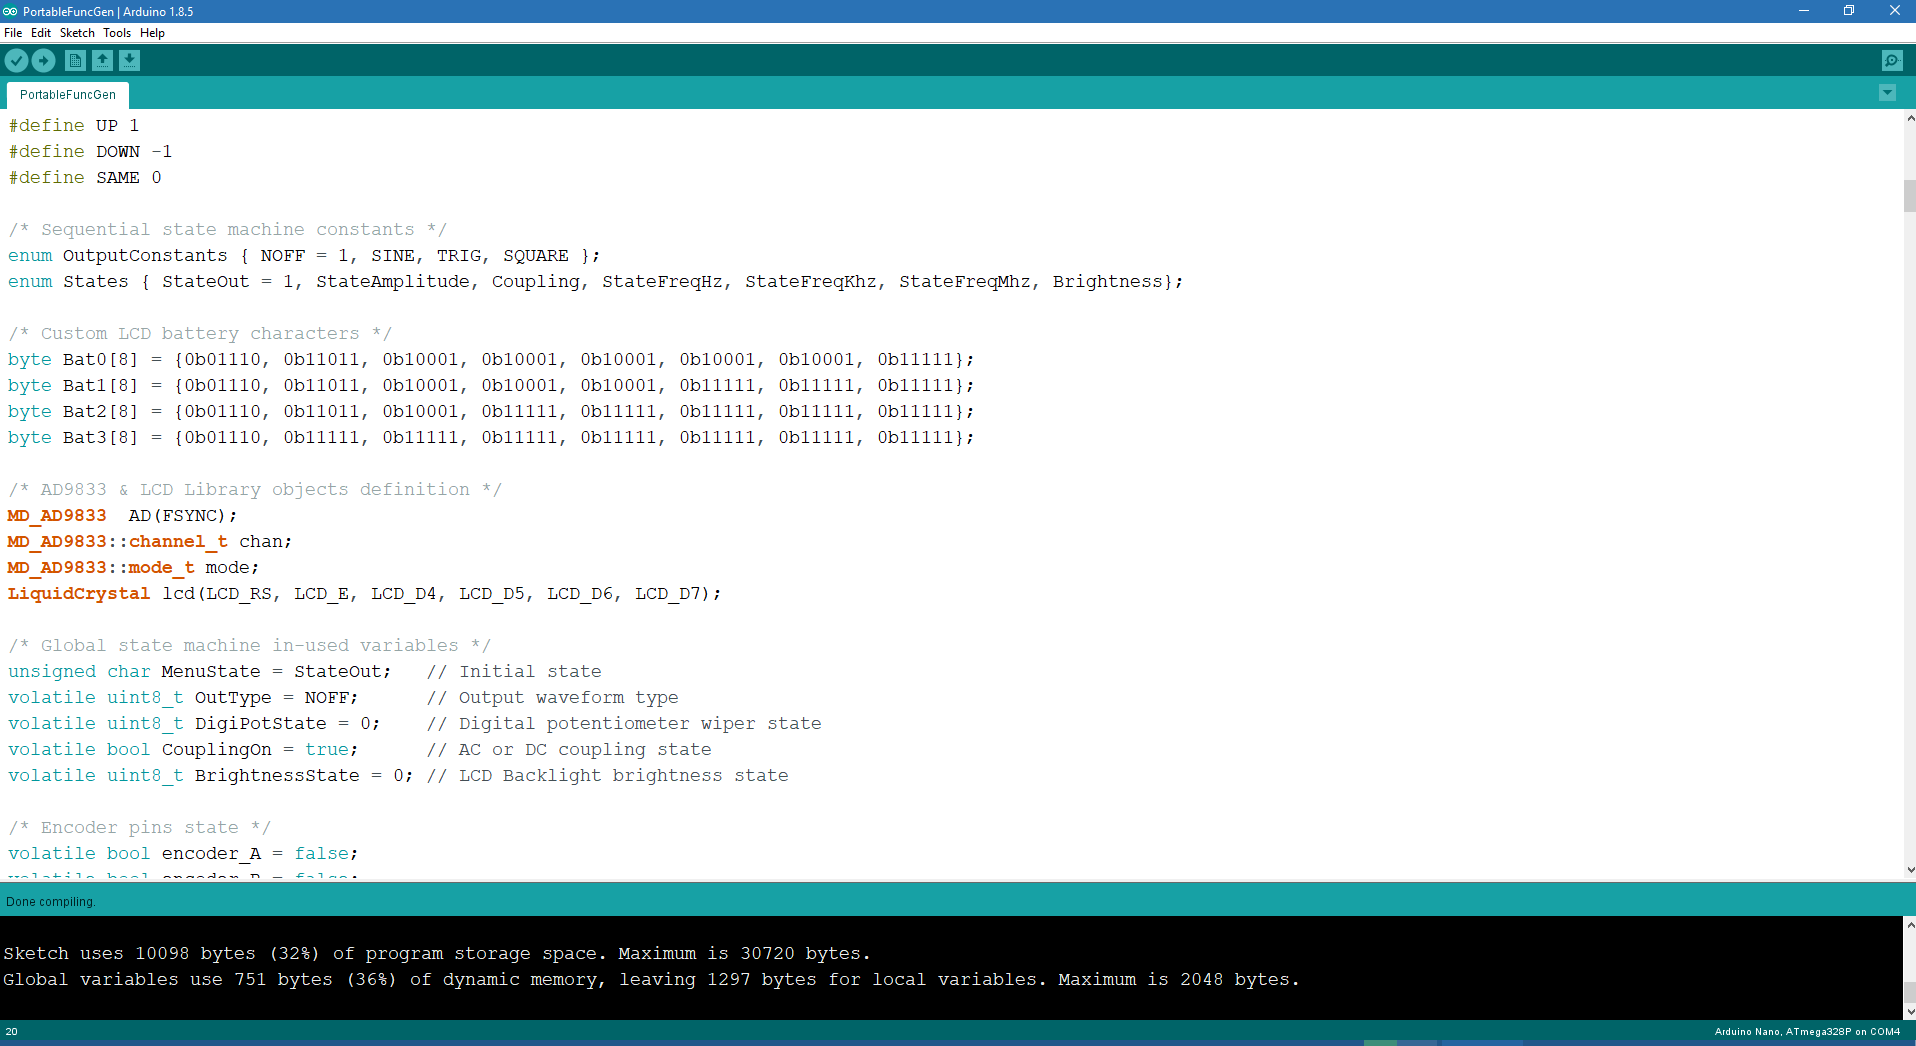Image resolution: width=1916 pixels, height=1046 pixels.
Task: Click the editor scrollbar up arrow
Action: (1908, 119)
